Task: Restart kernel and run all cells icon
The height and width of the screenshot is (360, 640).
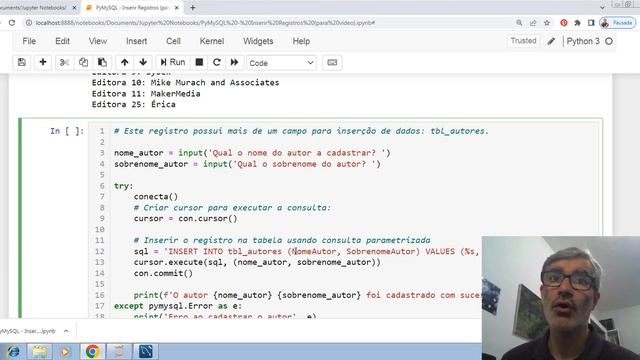Action: tap(234, 62)
